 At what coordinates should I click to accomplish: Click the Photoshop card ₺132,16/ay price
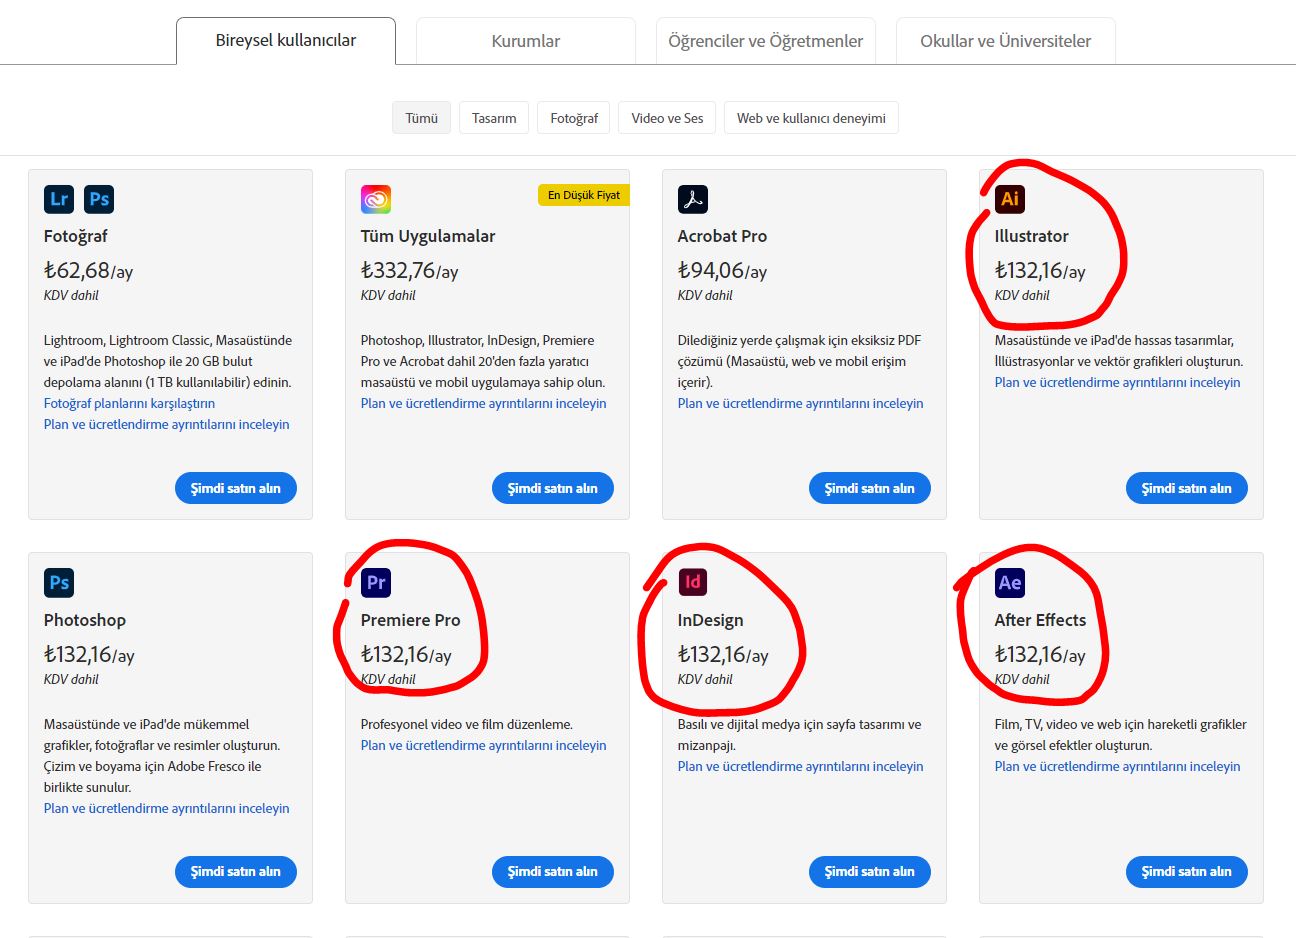pyautogui.click(x=89, y=654)
